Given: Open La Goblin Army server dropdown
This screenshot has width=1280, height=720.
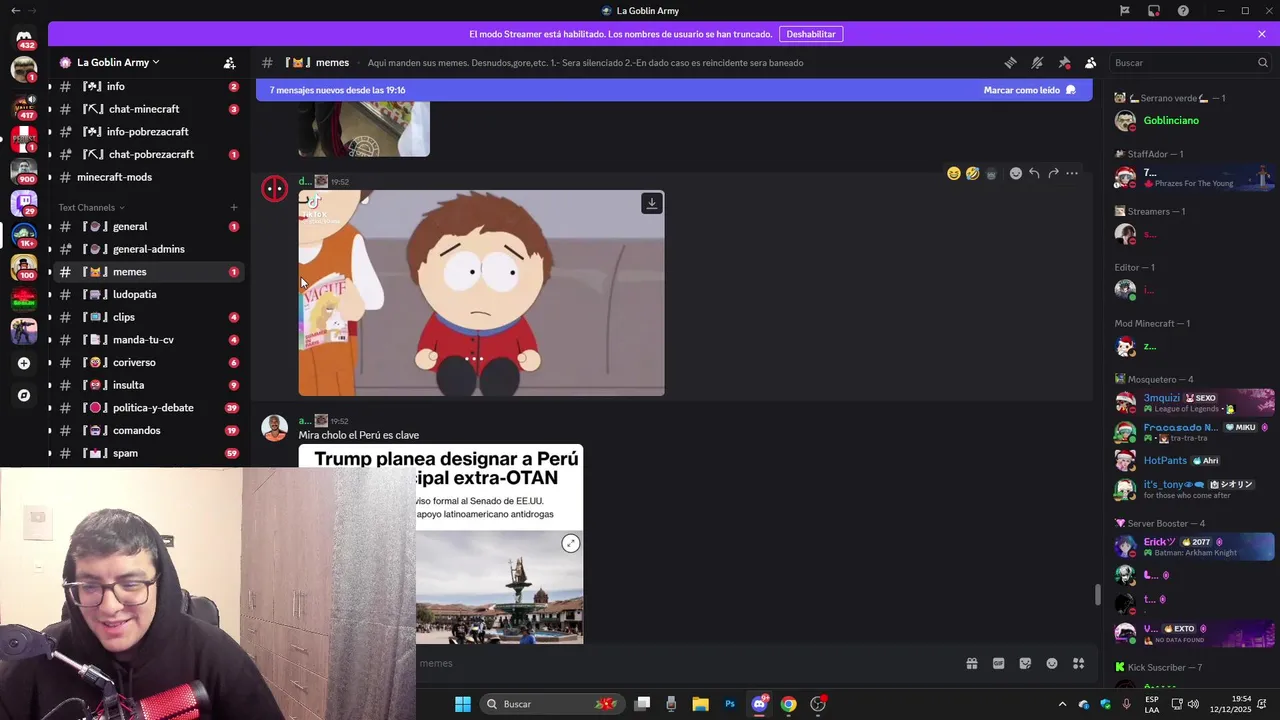Looking at the screenshot, I should (x=118, y=62).
